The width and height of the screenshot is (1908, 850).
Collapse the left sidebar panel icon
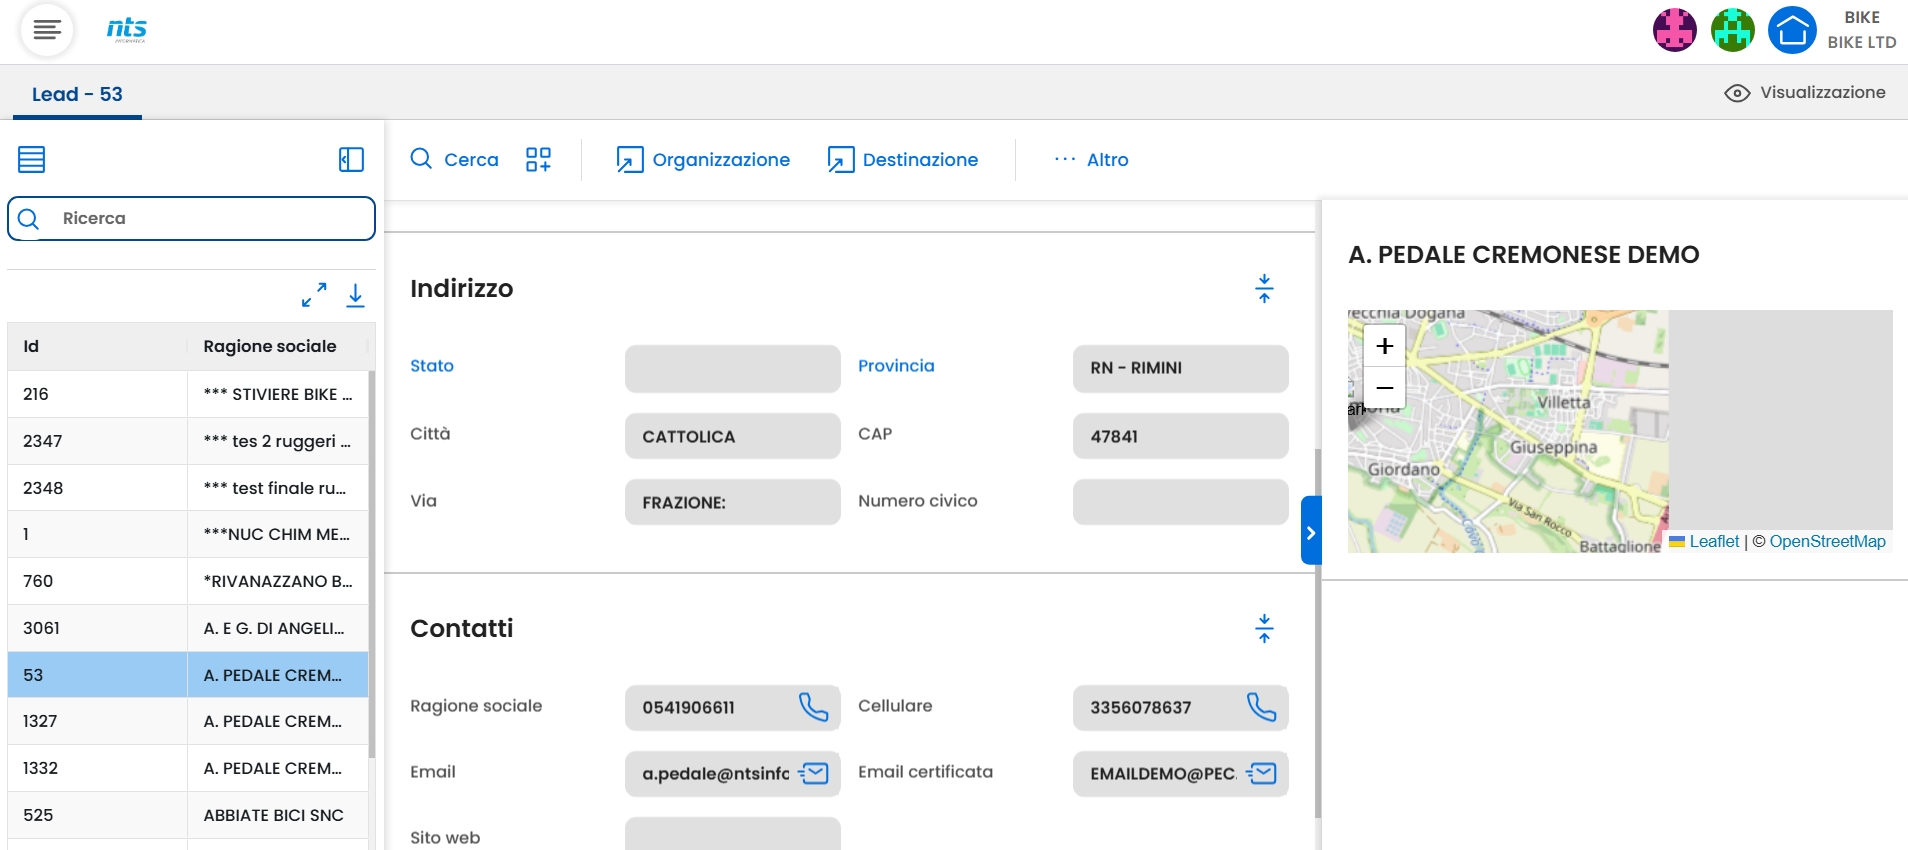(351, 160)
